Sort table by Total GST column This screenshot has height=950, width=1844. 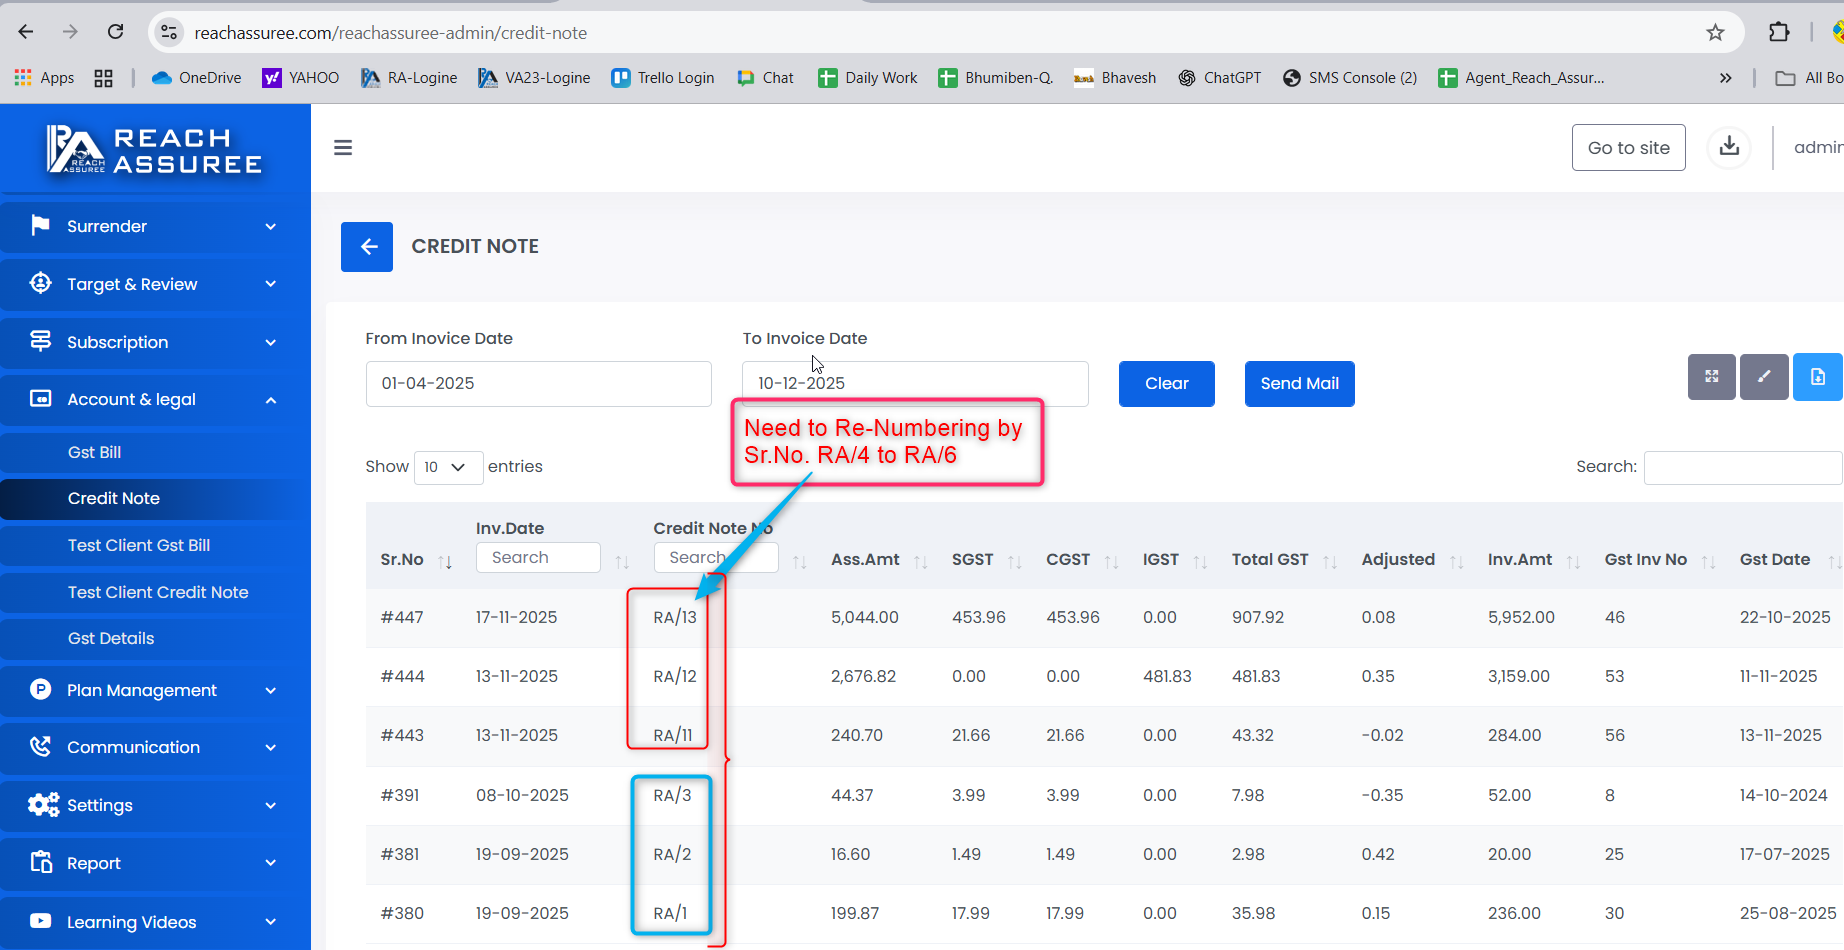pos(1329,561)
